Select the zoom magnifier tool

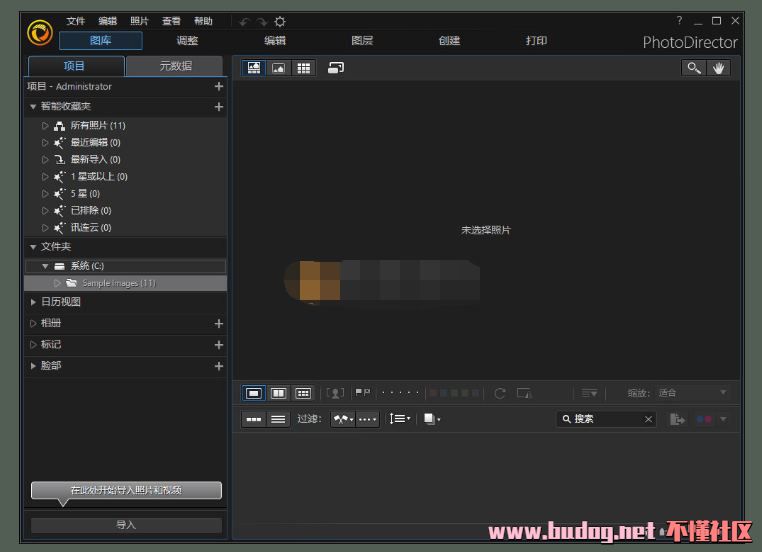(693, 68)
